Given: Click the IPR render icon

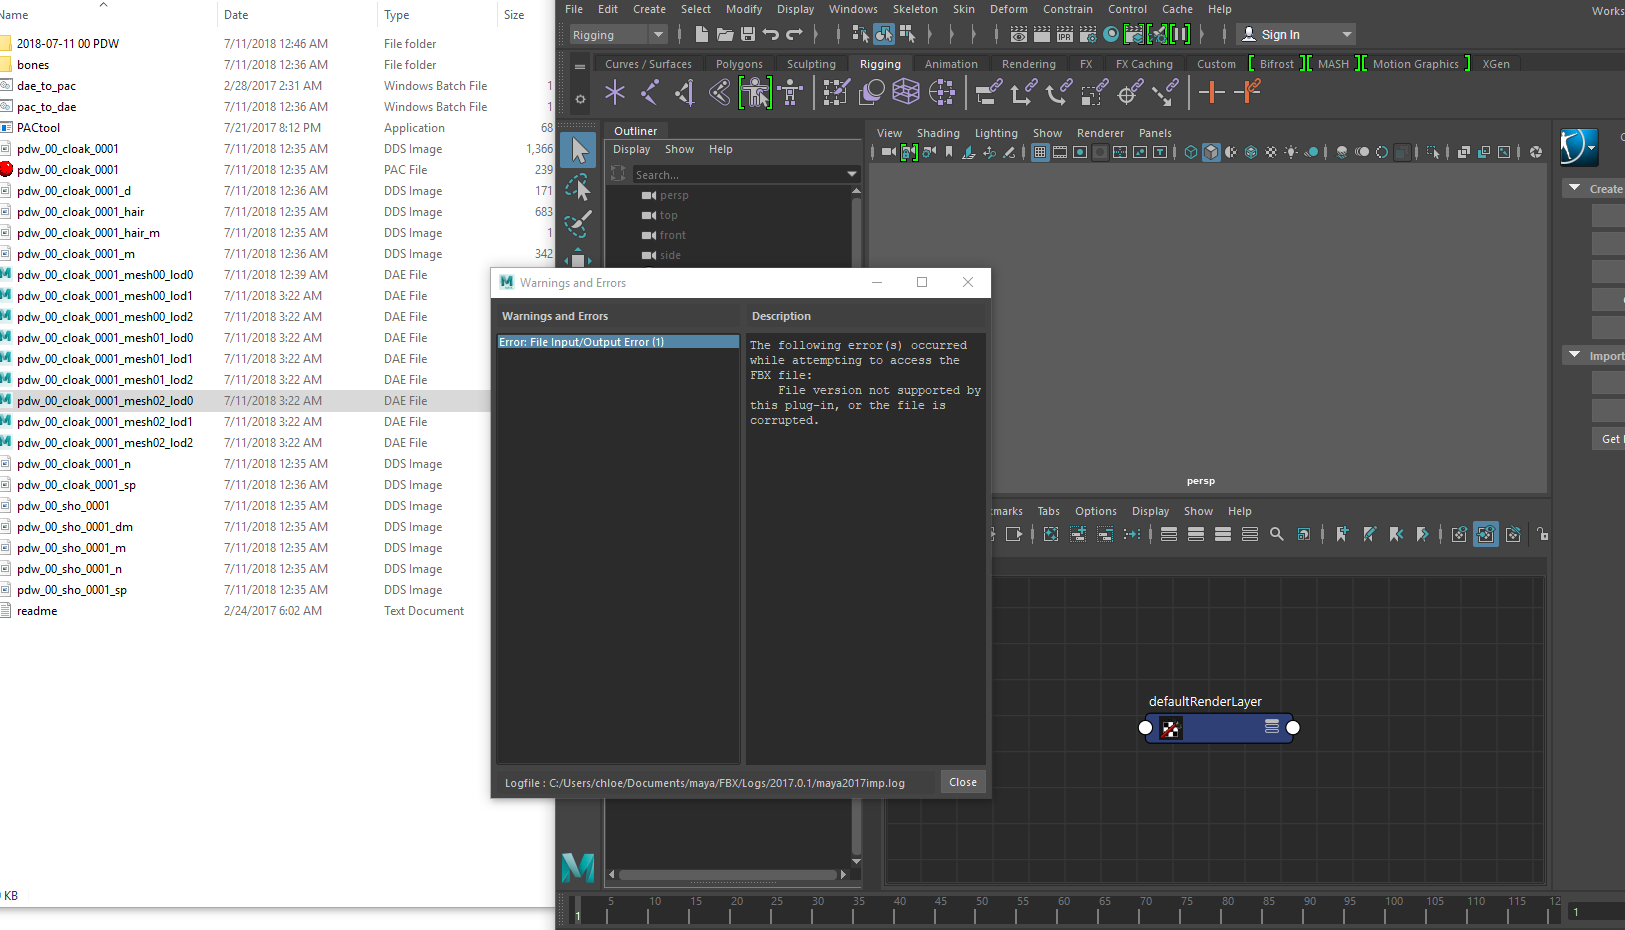Looking at the screenshot, I should coord(1065,35).
